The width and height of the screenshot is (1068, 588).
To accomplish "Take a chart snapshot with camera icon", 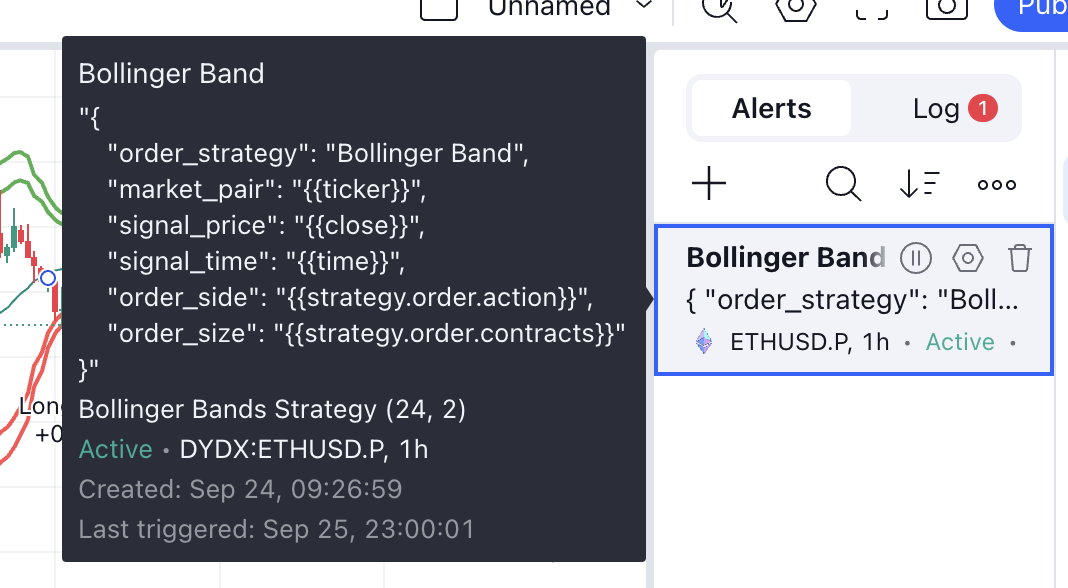I will click(x=947, y=8).
